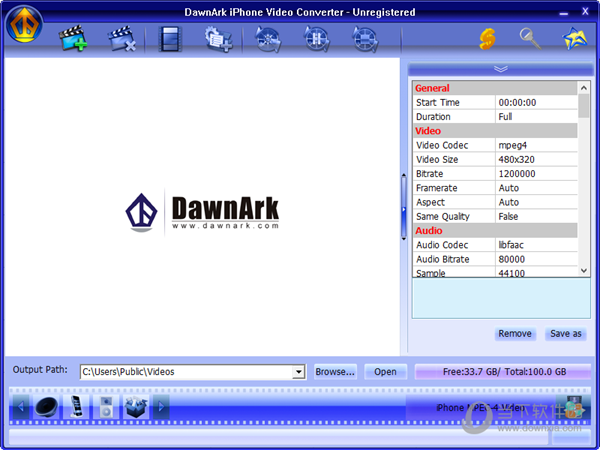Click the key Register icon
This screenshot has width=600, height=450.
point(530,38)
